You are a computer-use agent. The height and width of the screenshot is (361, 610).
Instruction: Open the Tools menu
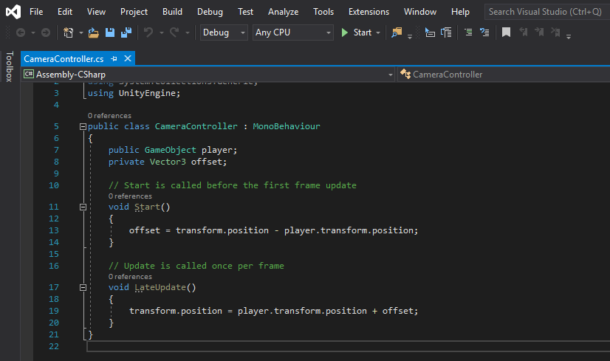323,12
